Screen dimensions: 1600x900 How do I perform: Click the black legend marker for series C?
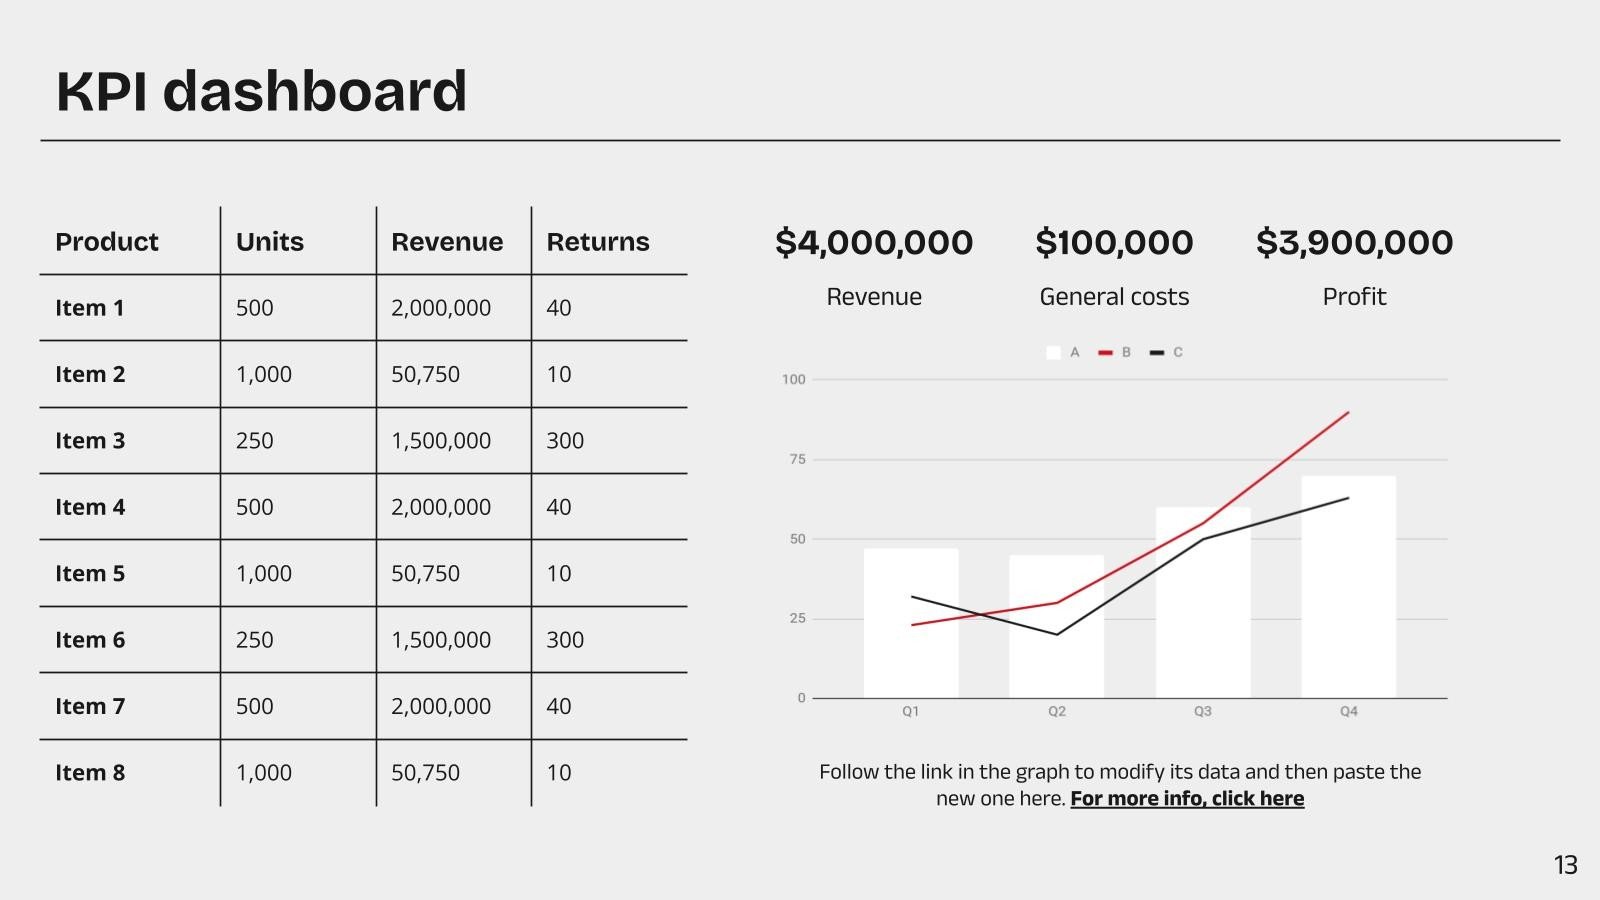[1157, 353]
